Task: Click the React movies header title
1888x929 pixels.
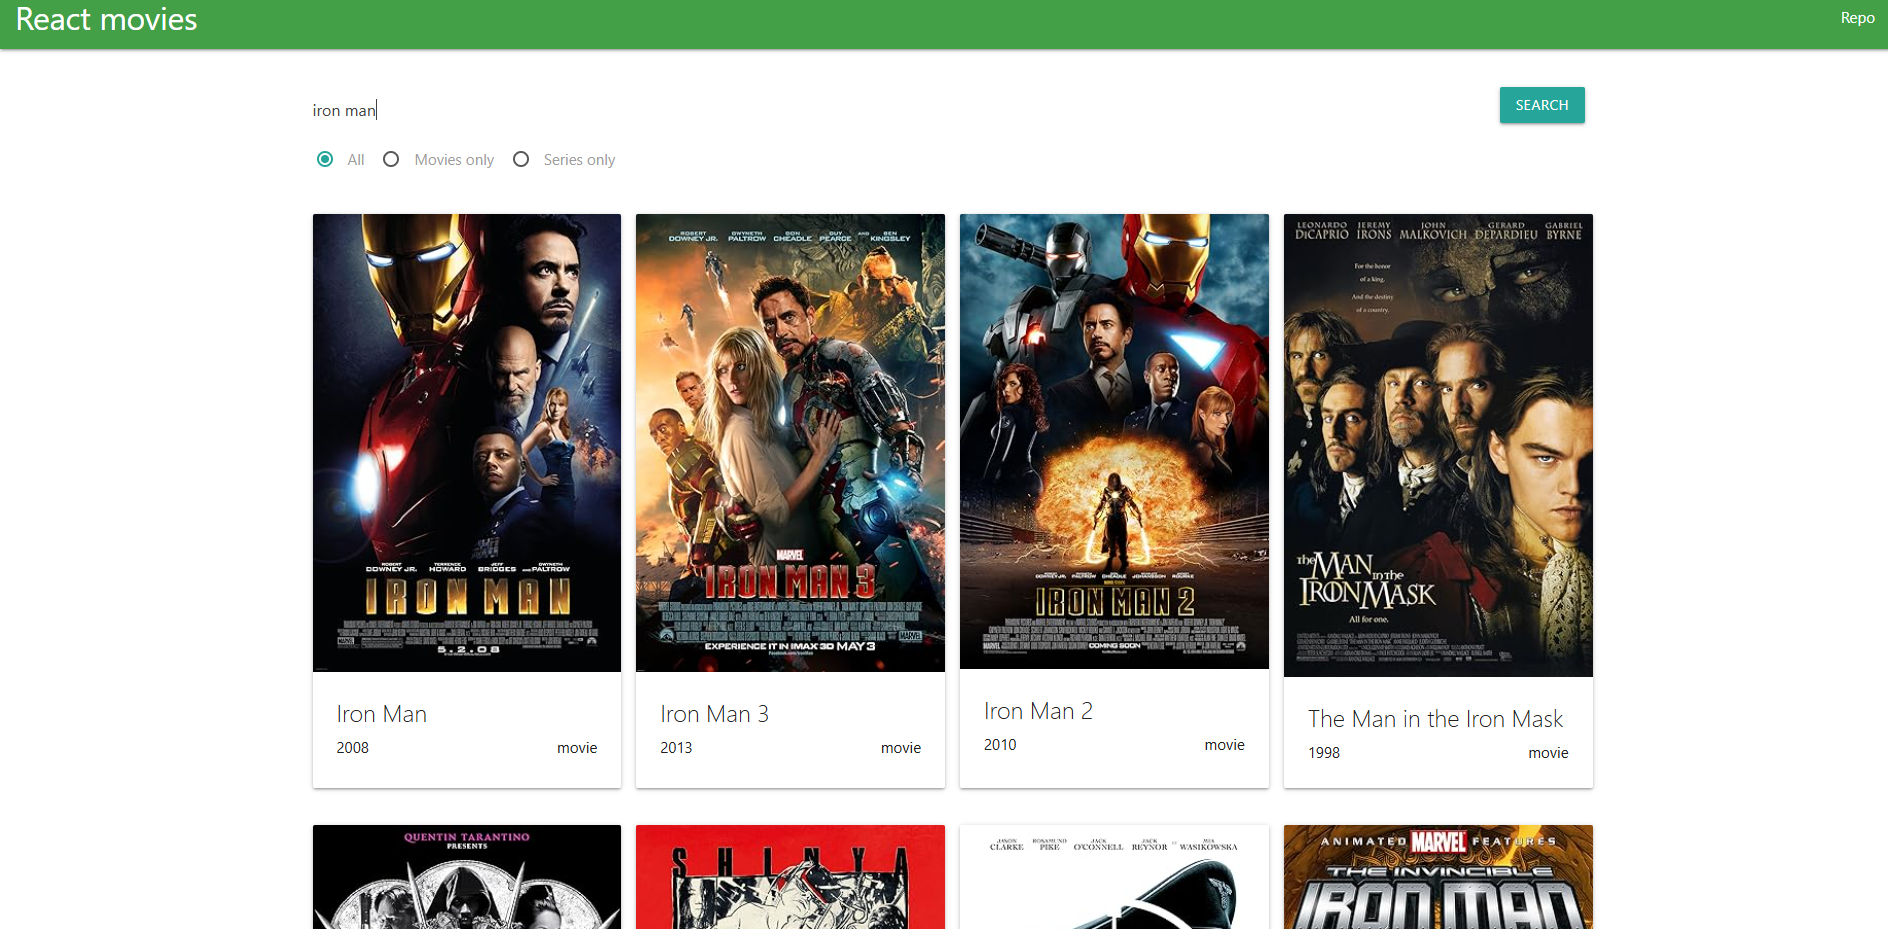Action: pyautogui.click(x=105, y=19)
